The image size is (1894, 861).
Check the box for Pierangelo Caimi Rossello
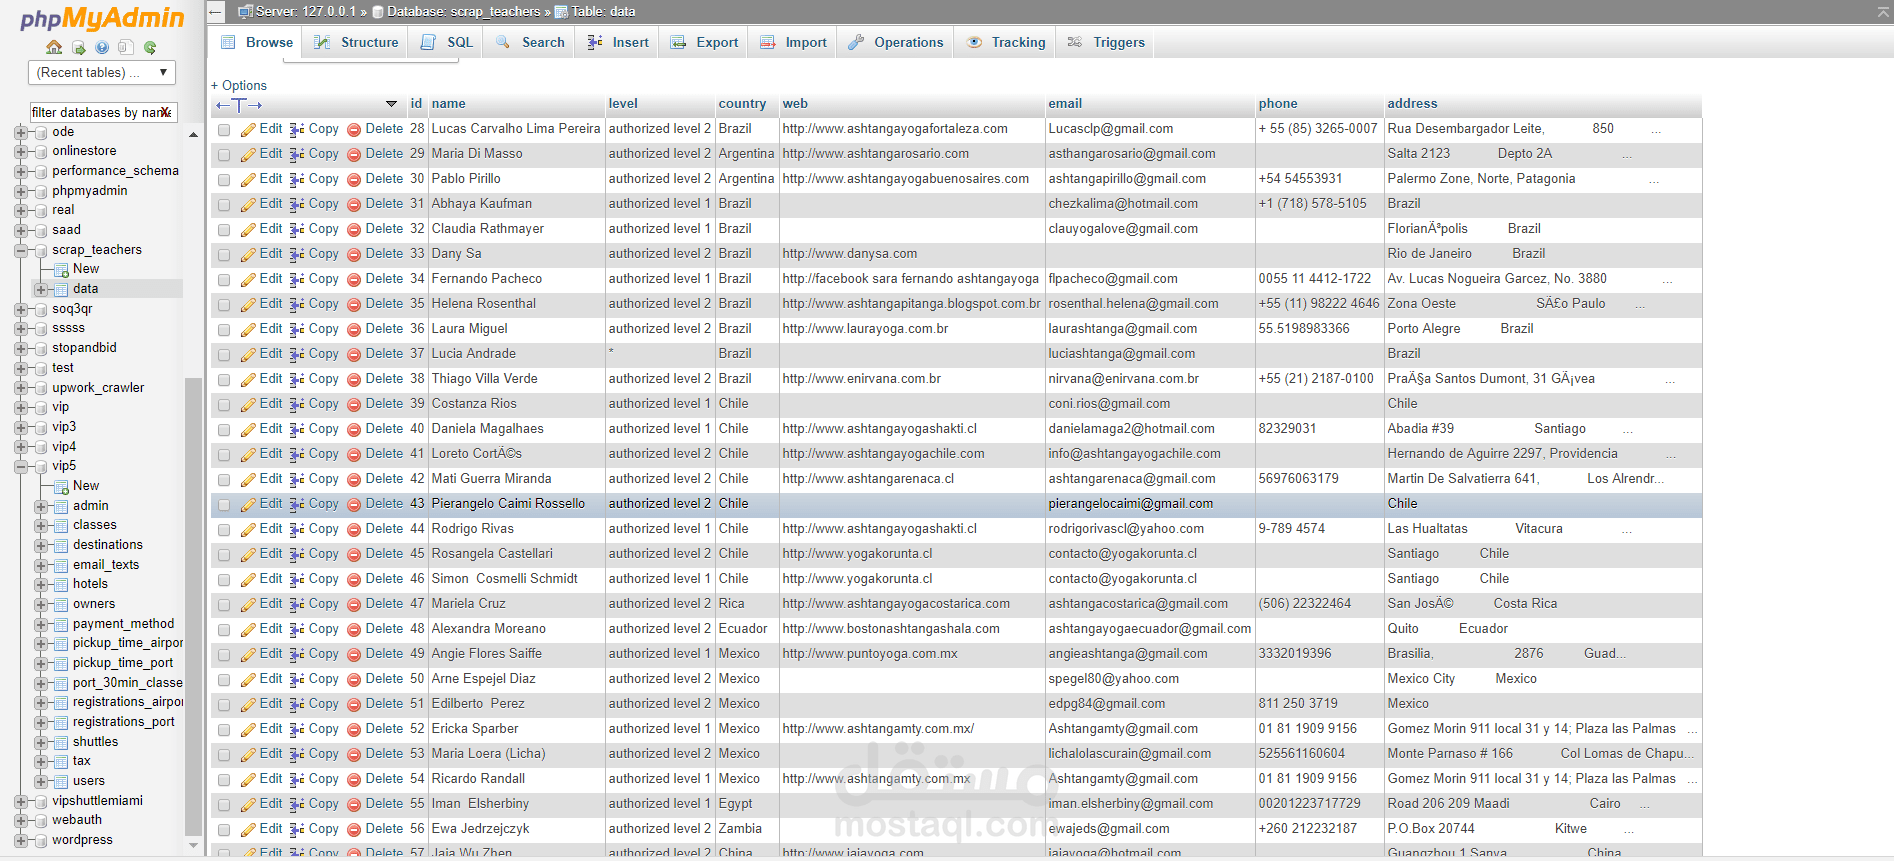(x=224, y=505)
